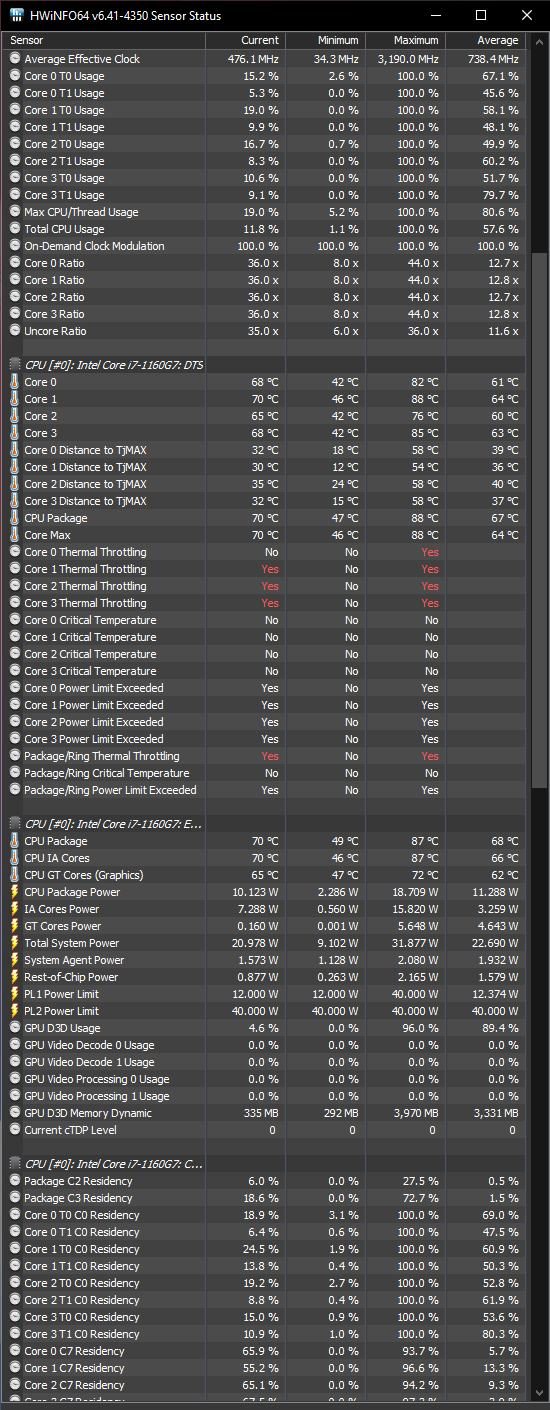Click icon beside Package/Ring Thermal Throttling
The image size is (550, 1410).
pyautogui.click(x=14, y=756)
